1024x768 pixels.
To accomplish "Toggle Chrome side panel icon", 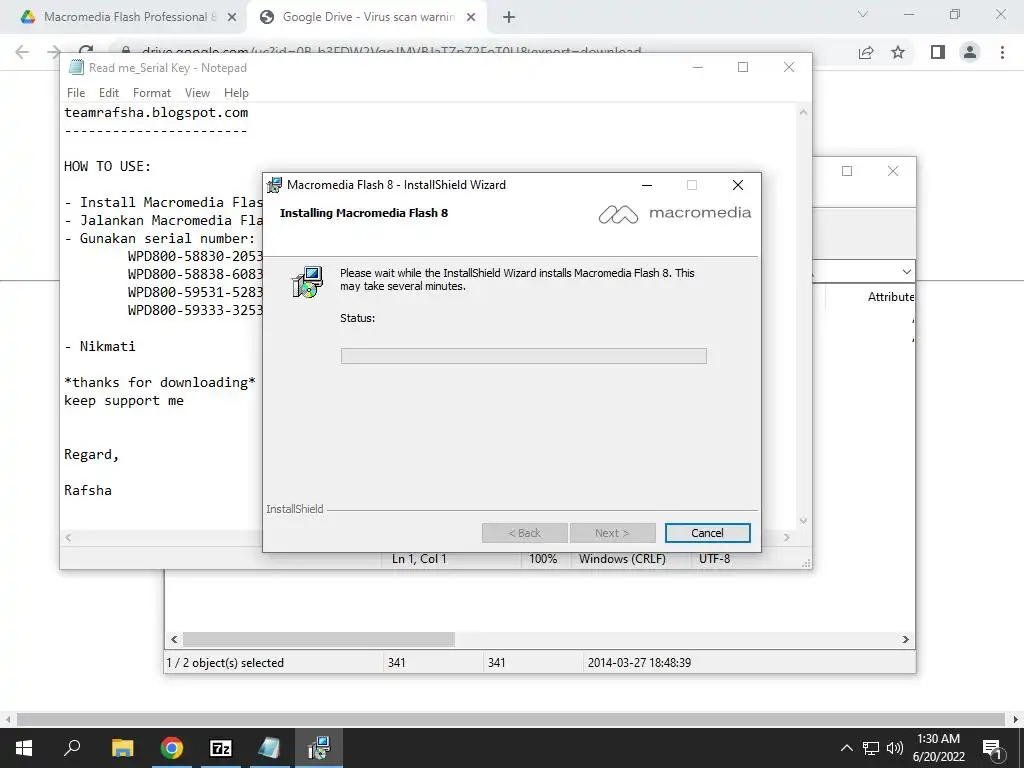I will click(x=938, y=52).
